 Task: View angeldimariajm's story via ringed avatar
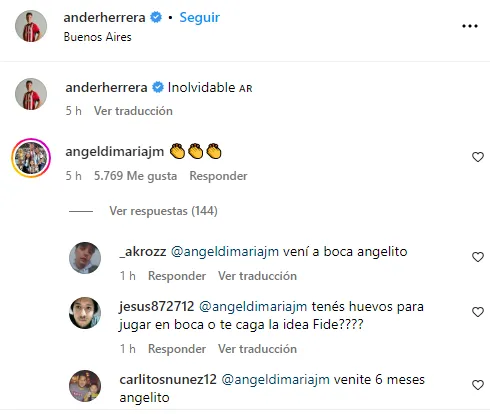[31, 158]
